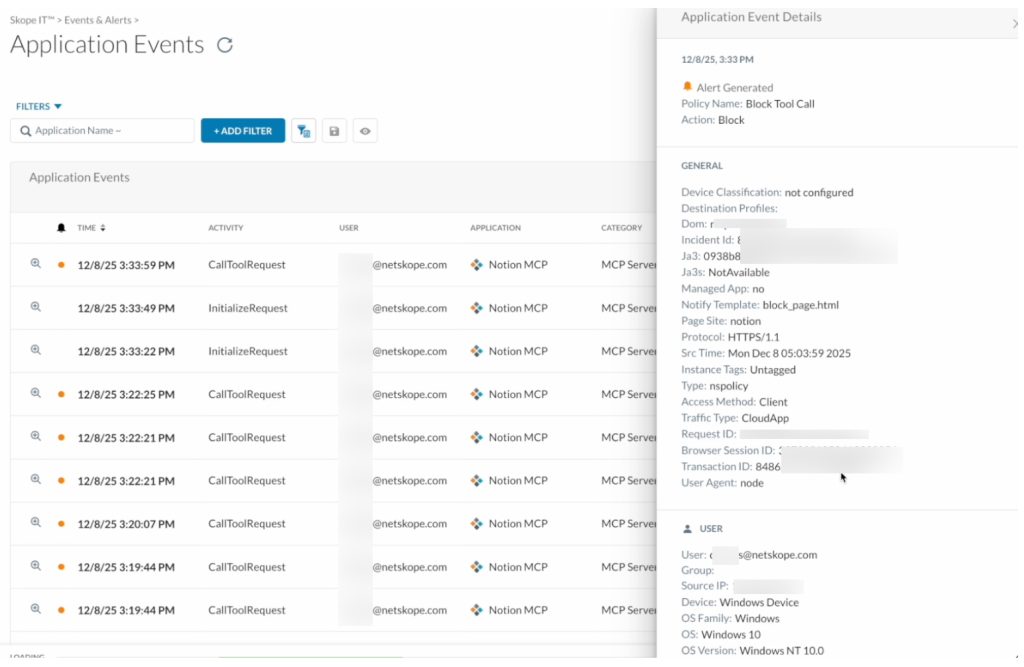Image resolution: width=1024 pixels, height=667 pixels.
Task: Click CallToolRequest in the 3:33:59 PM row
Action: (247, 265)
